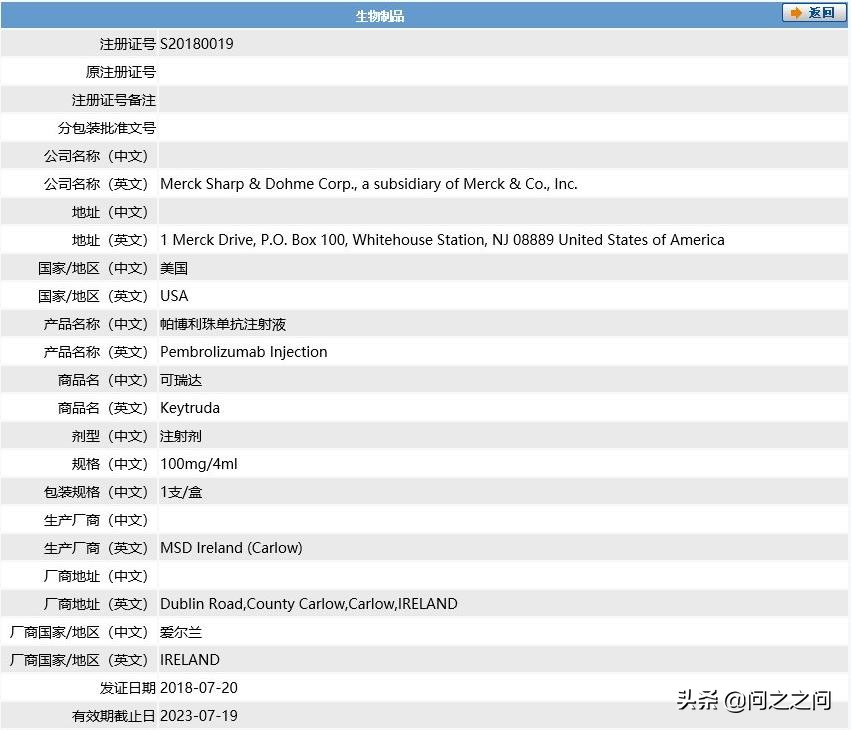This screenshot has height=730, width=851.
Task: Click the orange arrow icon on 返回 button
Action: pyautogui.click(x=795, y=13)
